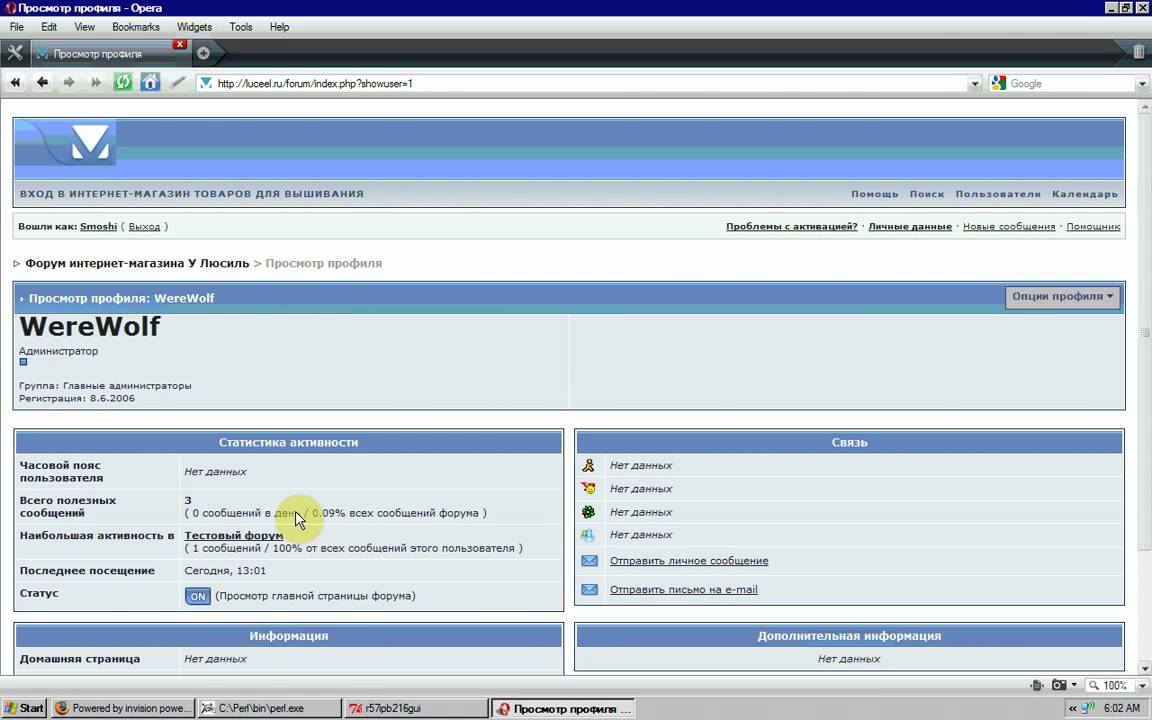The width and height of the screenshot is (1152, 720).
Task: Open closed tabs trash icon
Action: (1138, 52)
